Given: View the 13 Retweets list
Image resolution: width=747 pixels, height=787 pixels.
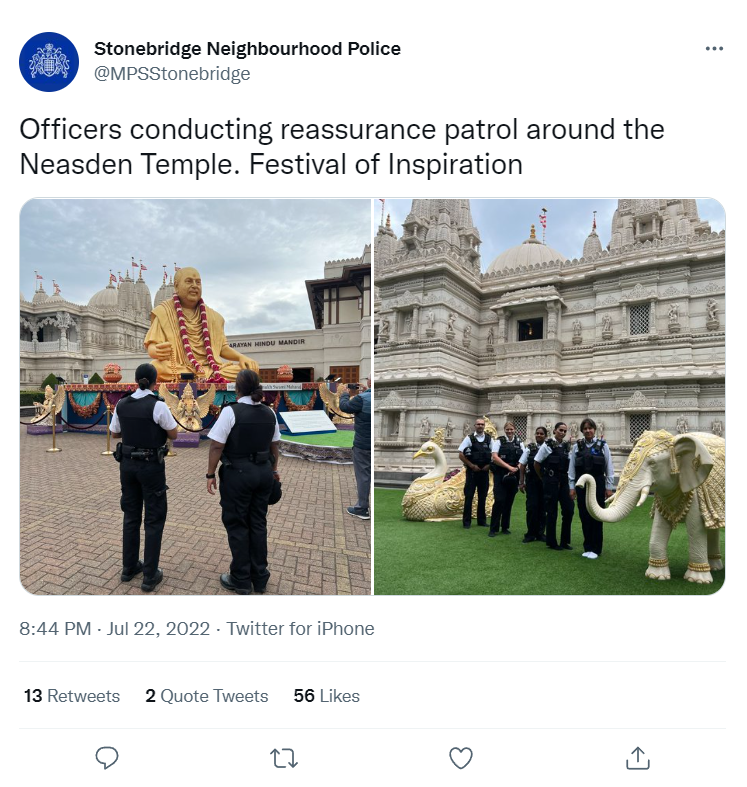Looking at the screenshot, I should [x=72, y=696].
